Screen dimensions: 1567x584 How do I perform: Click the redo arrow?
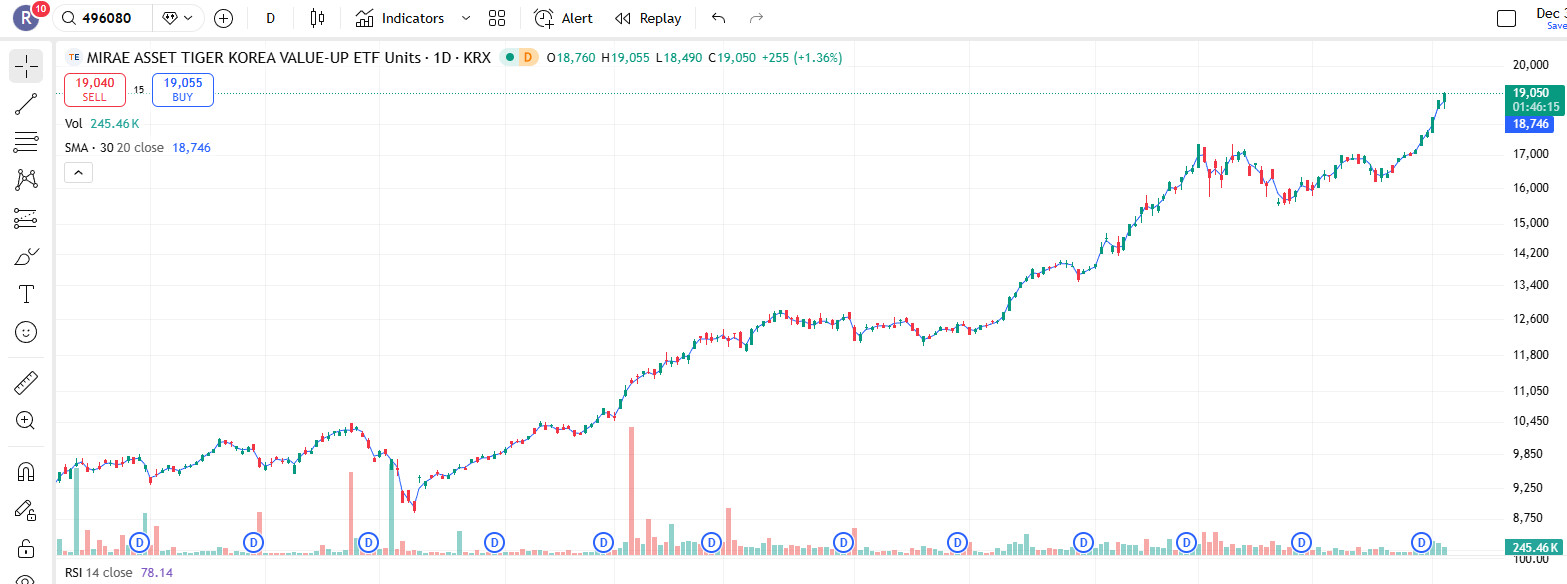point(757,18)
